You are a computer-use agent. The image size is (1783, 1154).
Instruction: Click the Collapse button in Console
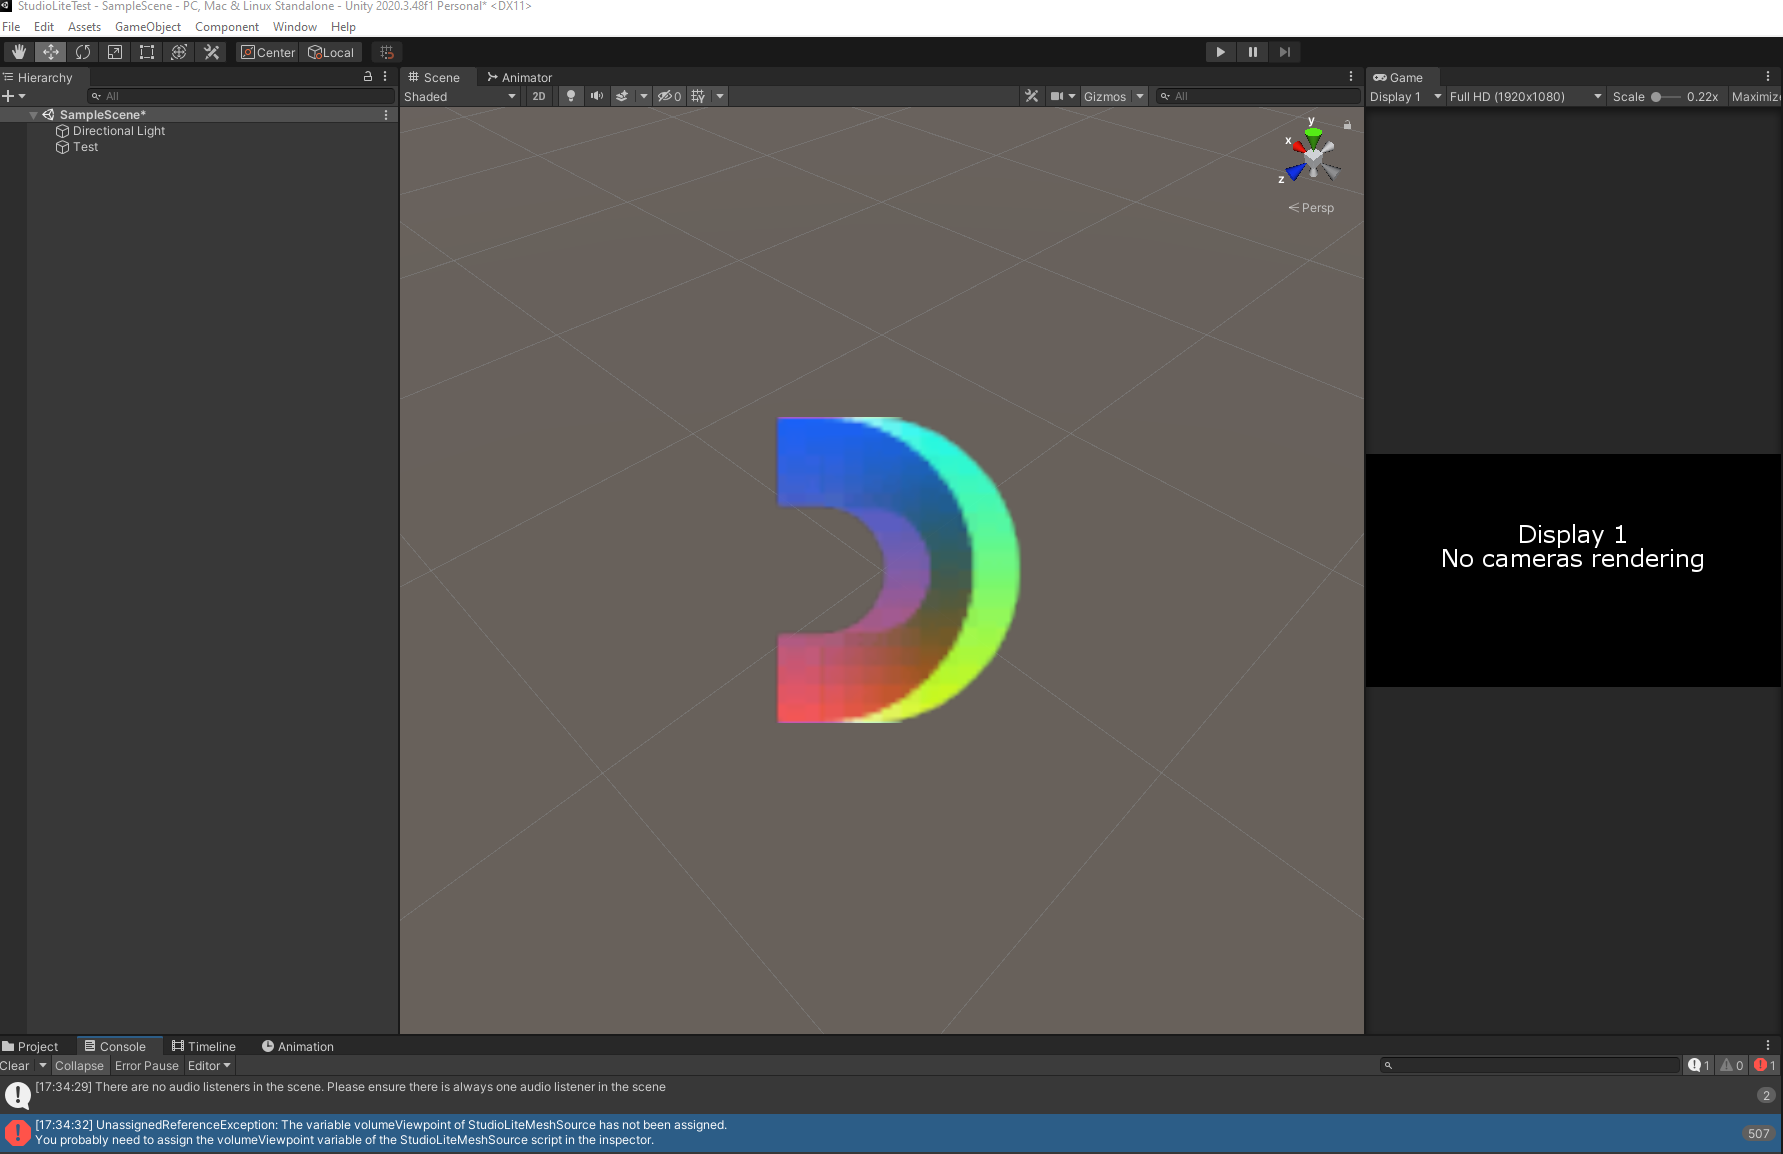[79, 1066]
